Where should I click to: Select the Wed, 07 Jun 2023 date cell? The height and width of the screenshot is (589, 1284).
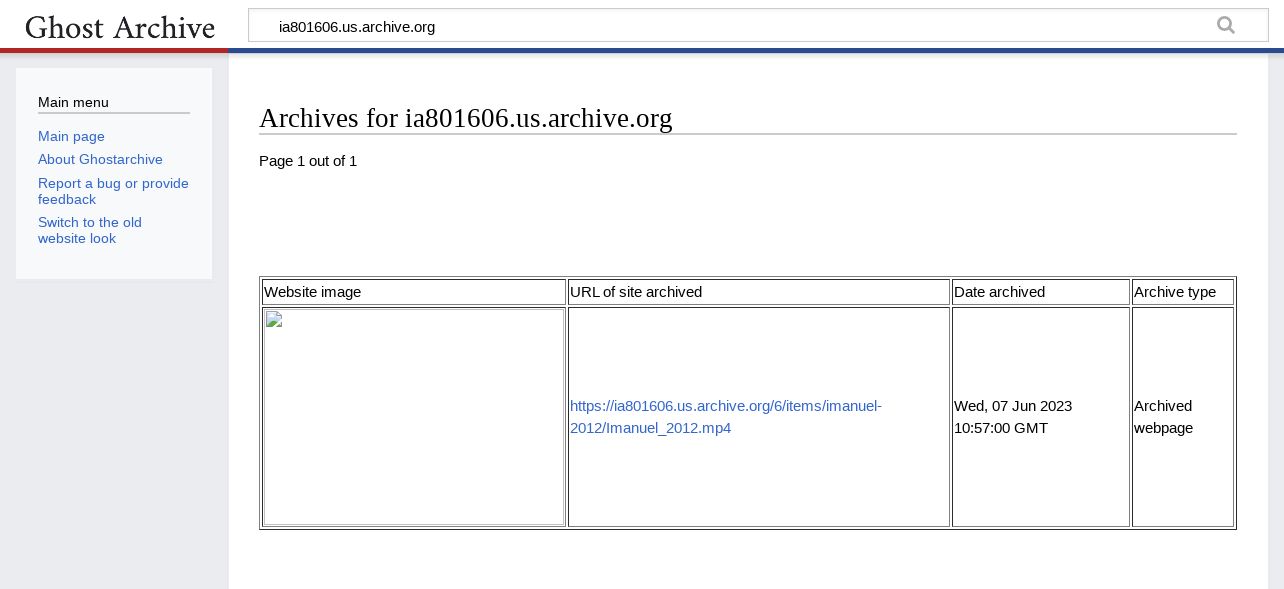pos(1041,417)
